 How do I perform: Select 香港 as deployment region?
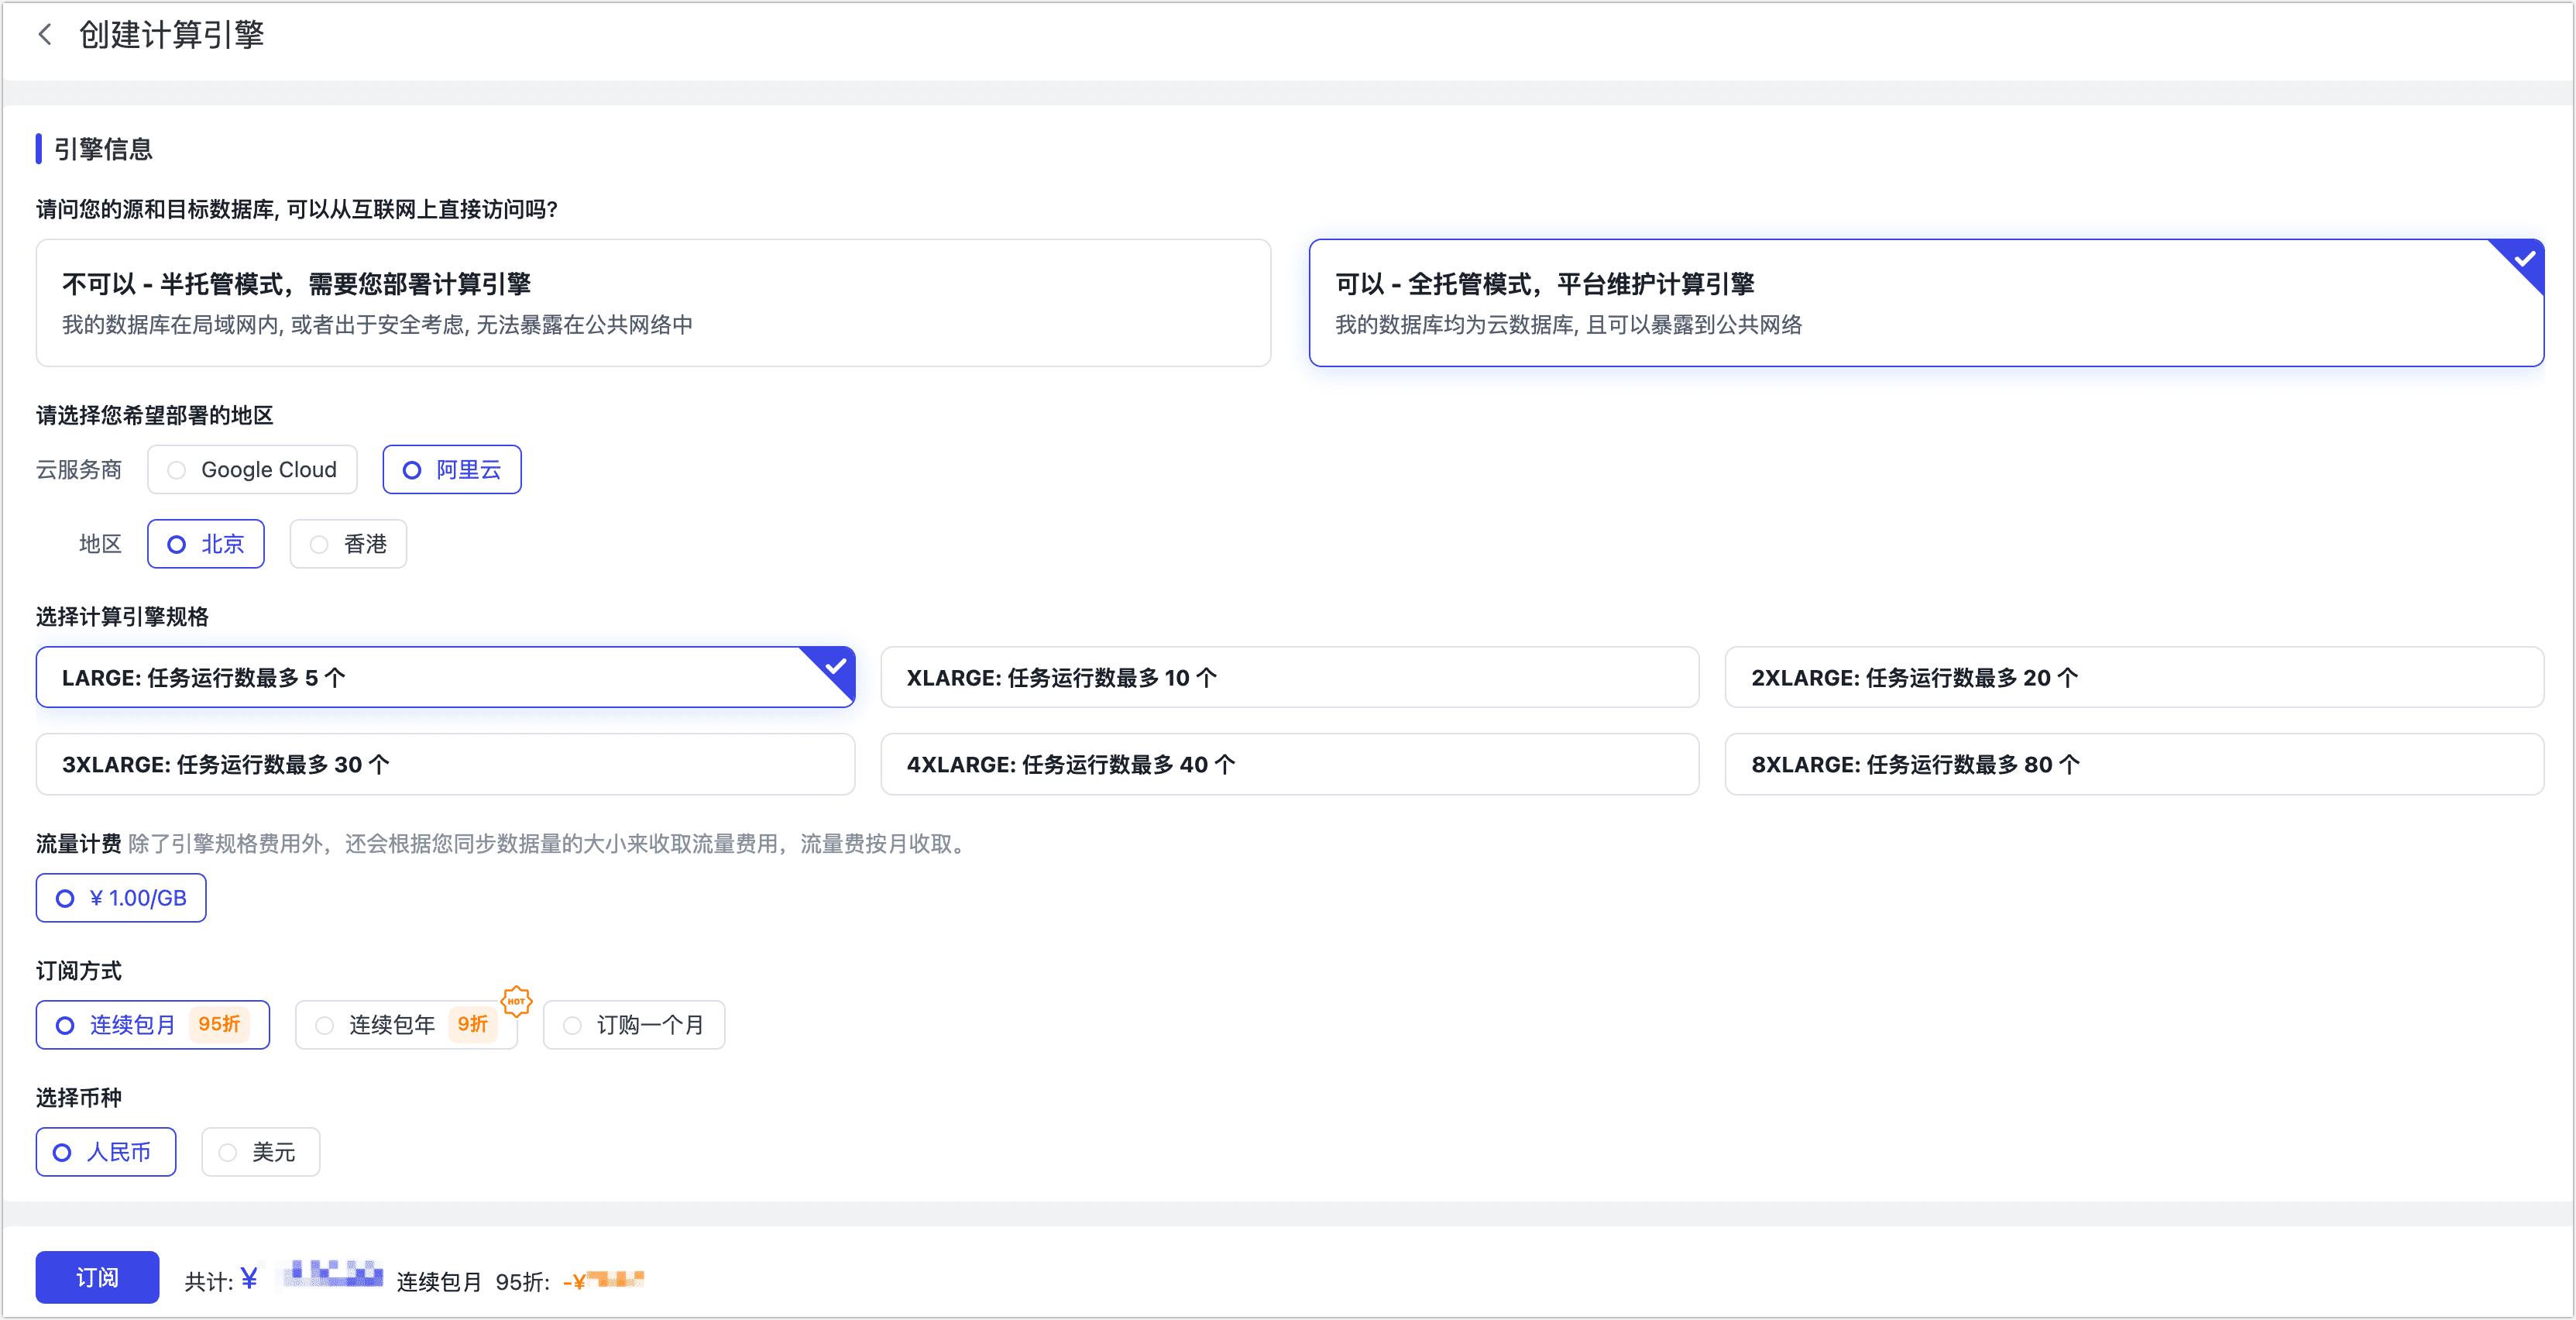347,544
